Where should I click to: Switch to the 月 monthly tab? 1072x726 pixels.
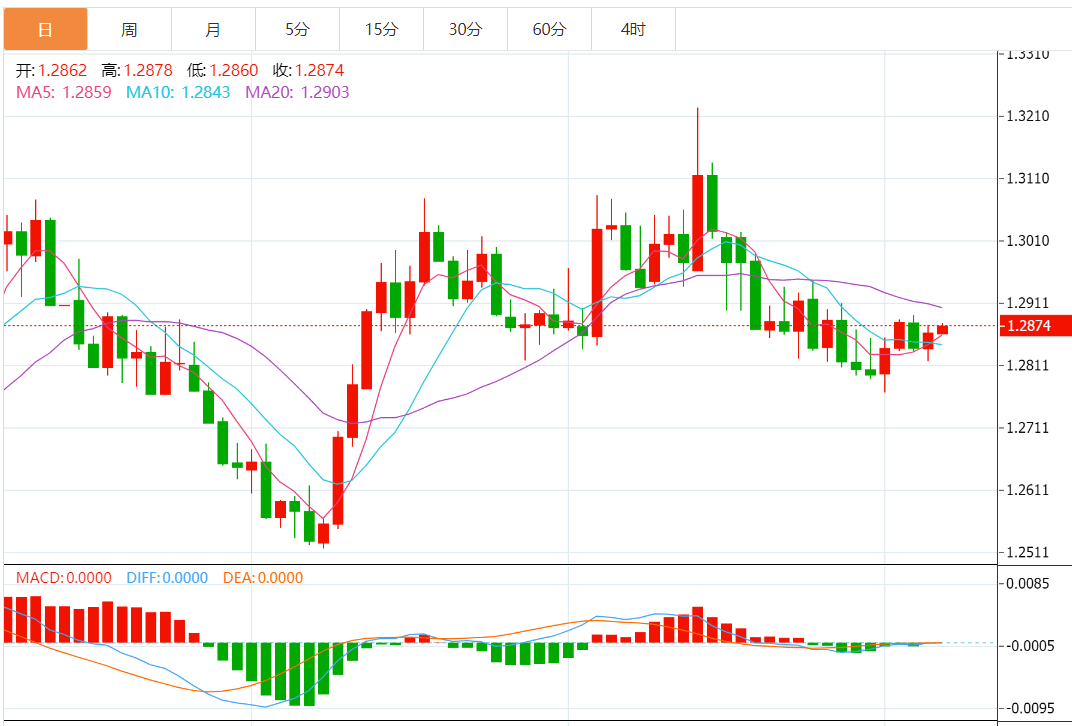(x=213, y=29)
